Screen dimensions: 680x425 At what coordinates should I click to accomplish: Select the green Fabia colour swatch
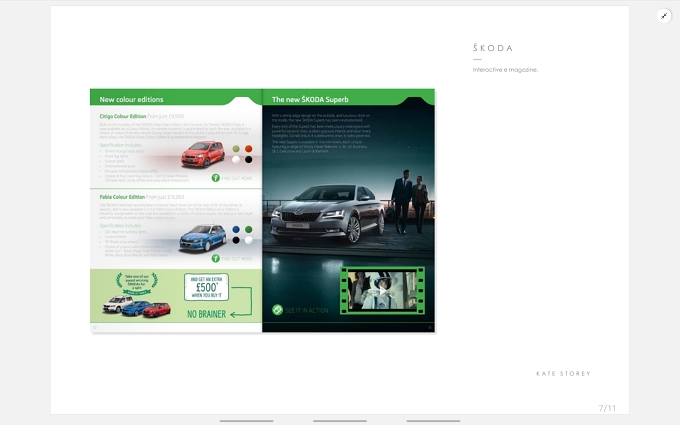coord(248,229)
